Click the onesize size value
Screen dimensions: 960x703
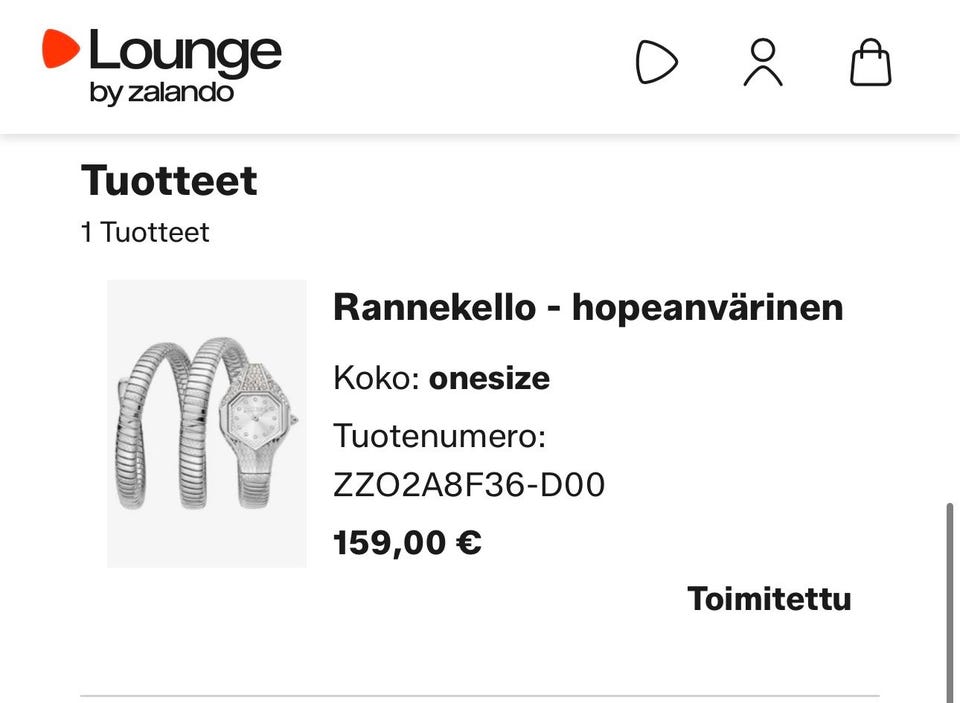tap(489, 378)
